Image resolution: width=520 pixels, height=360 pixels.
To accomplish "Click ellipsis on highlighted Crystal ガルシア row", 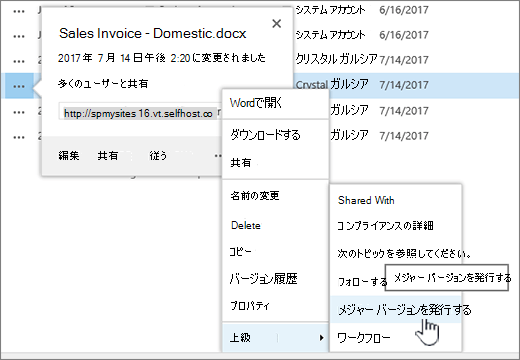I will point(19,86).
